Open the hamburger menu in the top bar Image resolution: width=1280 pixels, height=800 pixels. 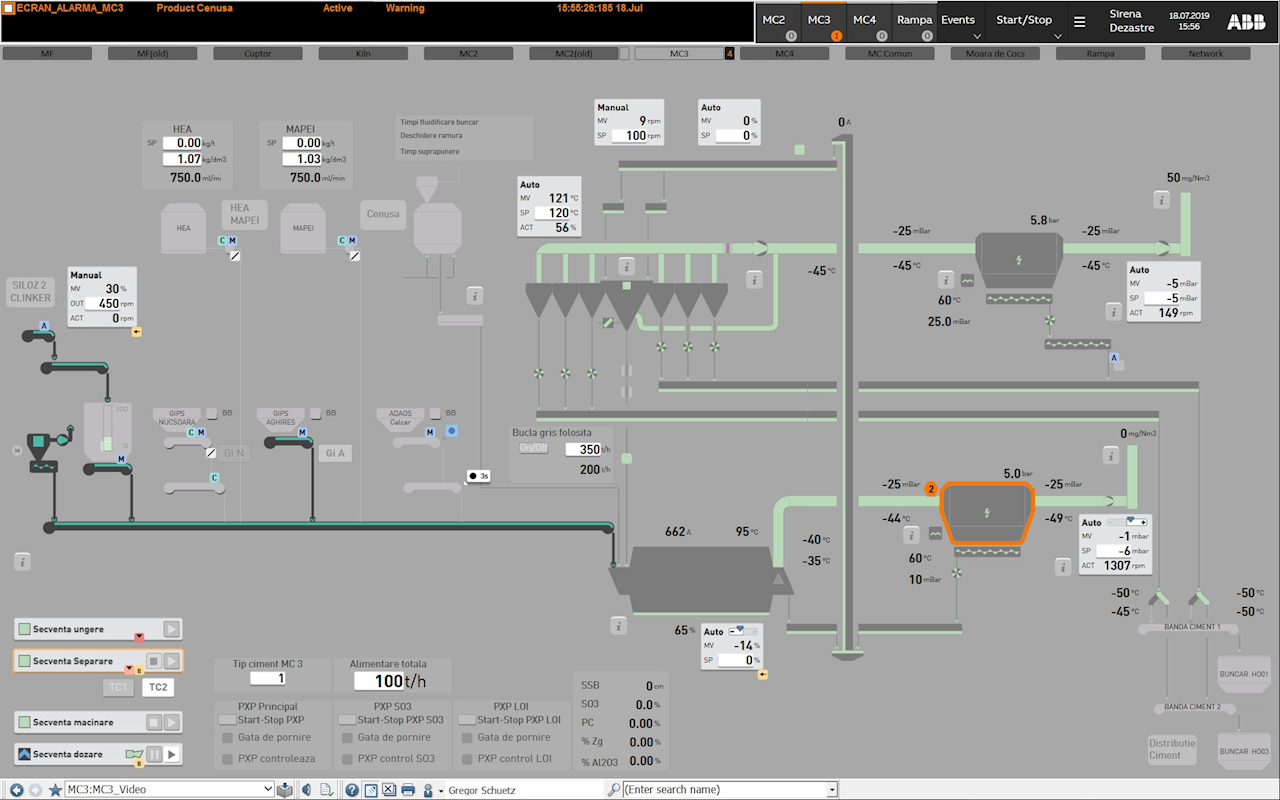pos(1079,21)
